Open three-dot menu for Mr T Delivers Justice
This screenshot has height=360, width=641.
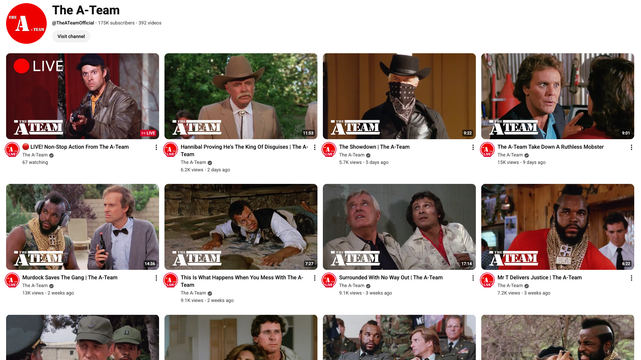point(631,278)
